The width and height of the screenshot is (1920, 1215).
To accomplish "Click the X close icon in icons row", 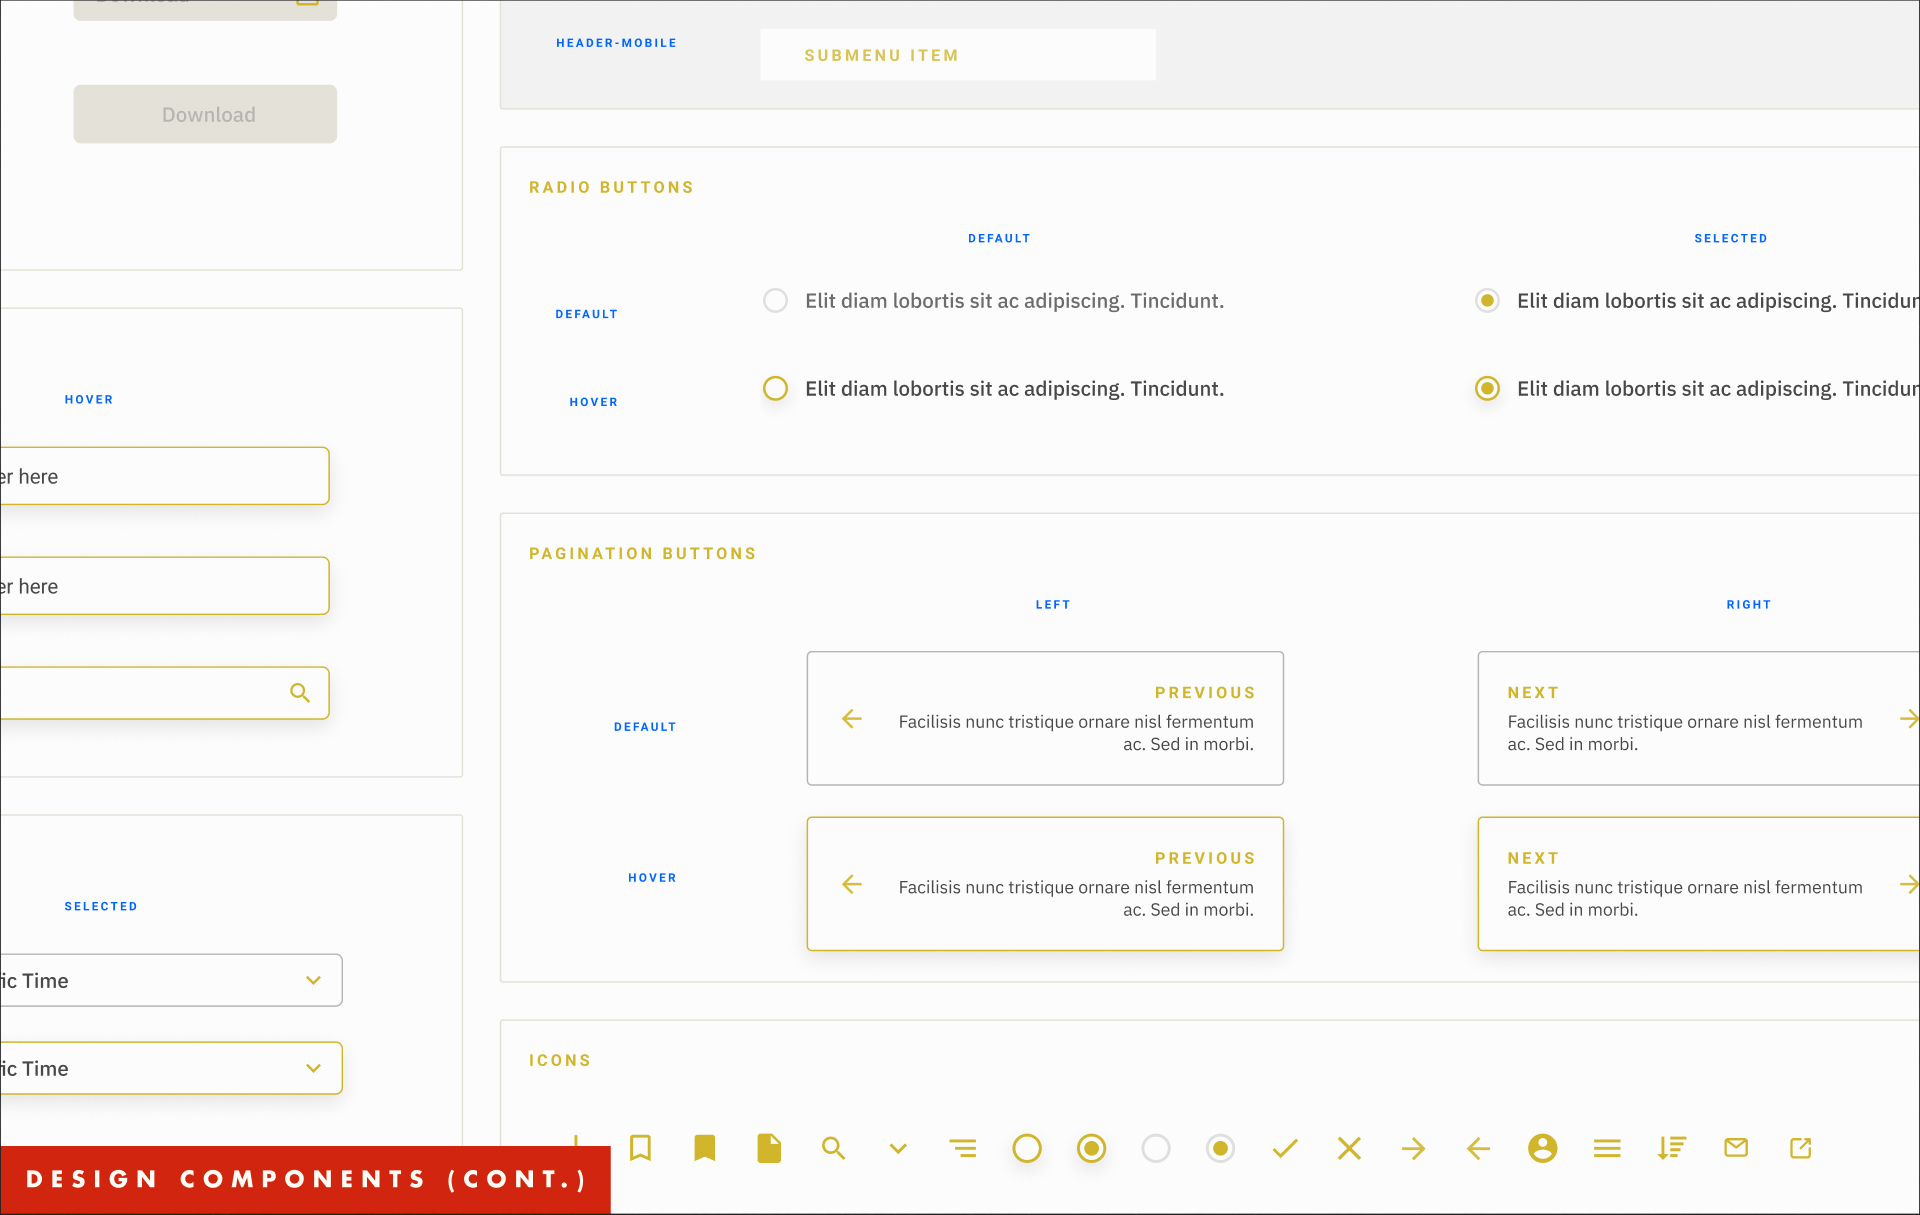I will pyautogui.click(x=1349, y=1148).
